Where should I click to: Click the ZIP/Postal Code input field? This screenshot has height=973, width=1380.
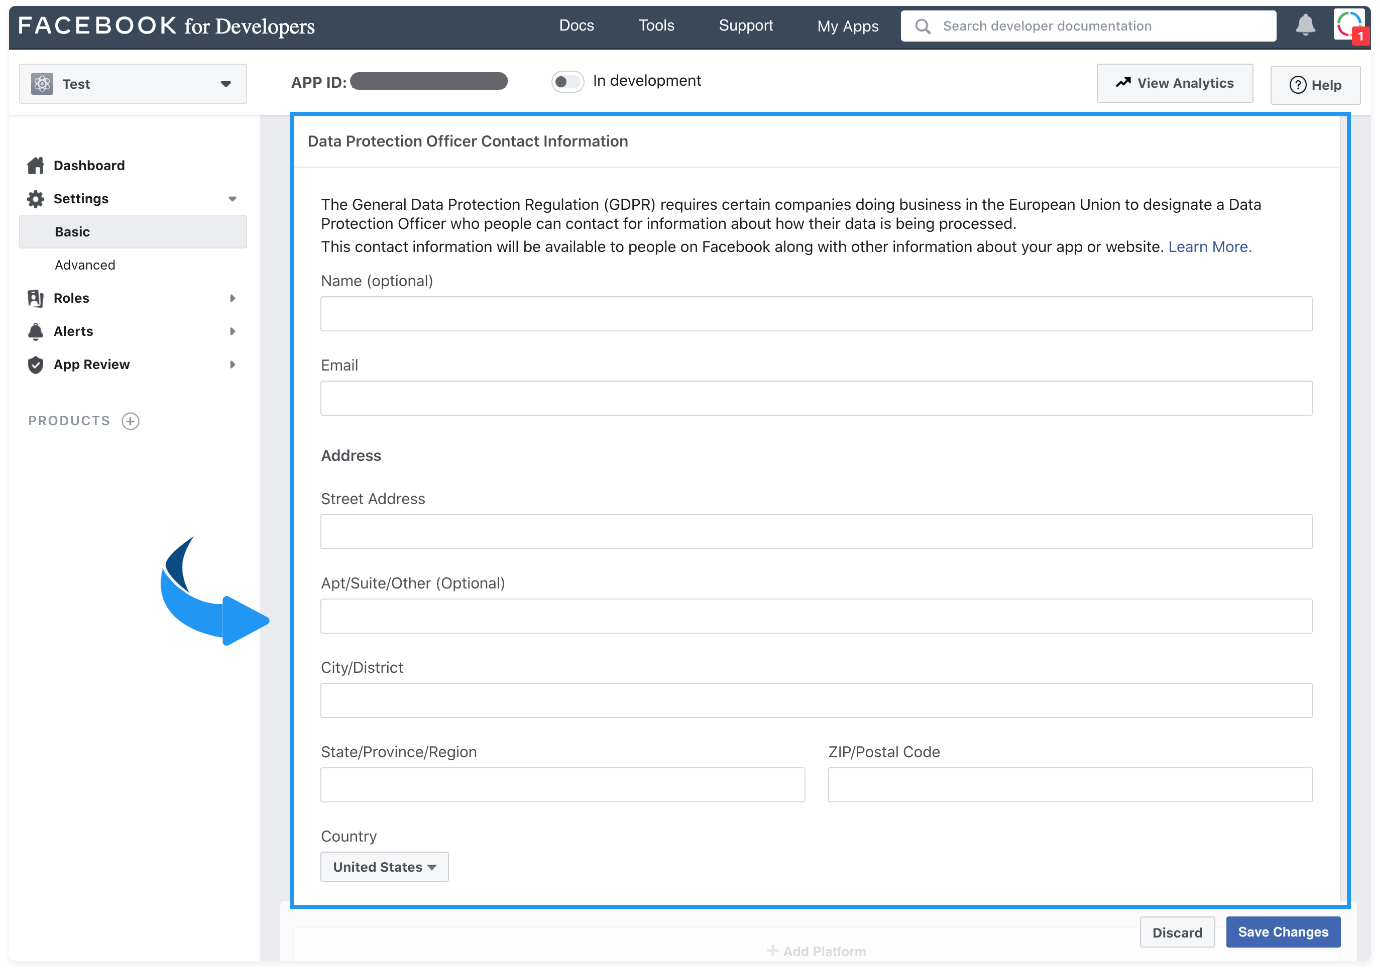coord(1070,785)
